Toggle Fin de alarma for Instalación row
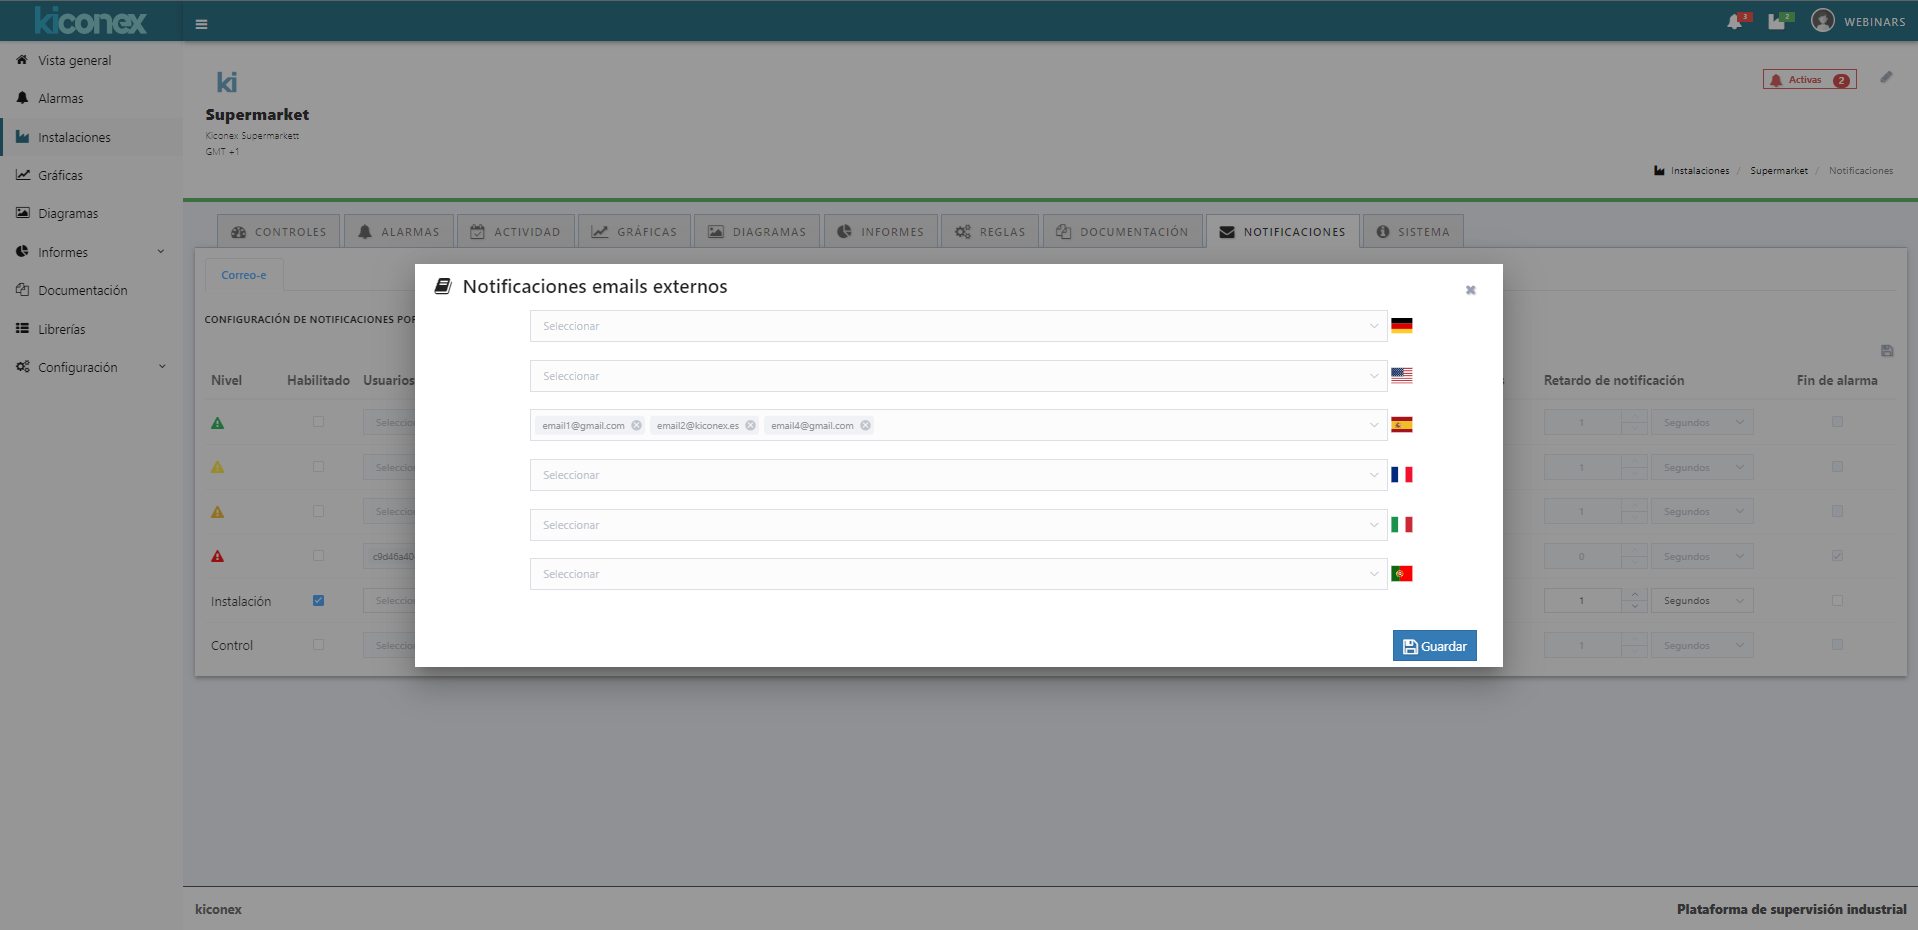Image resolution: width=1918 pixels, height=930 pixels. coord(1837,601)
